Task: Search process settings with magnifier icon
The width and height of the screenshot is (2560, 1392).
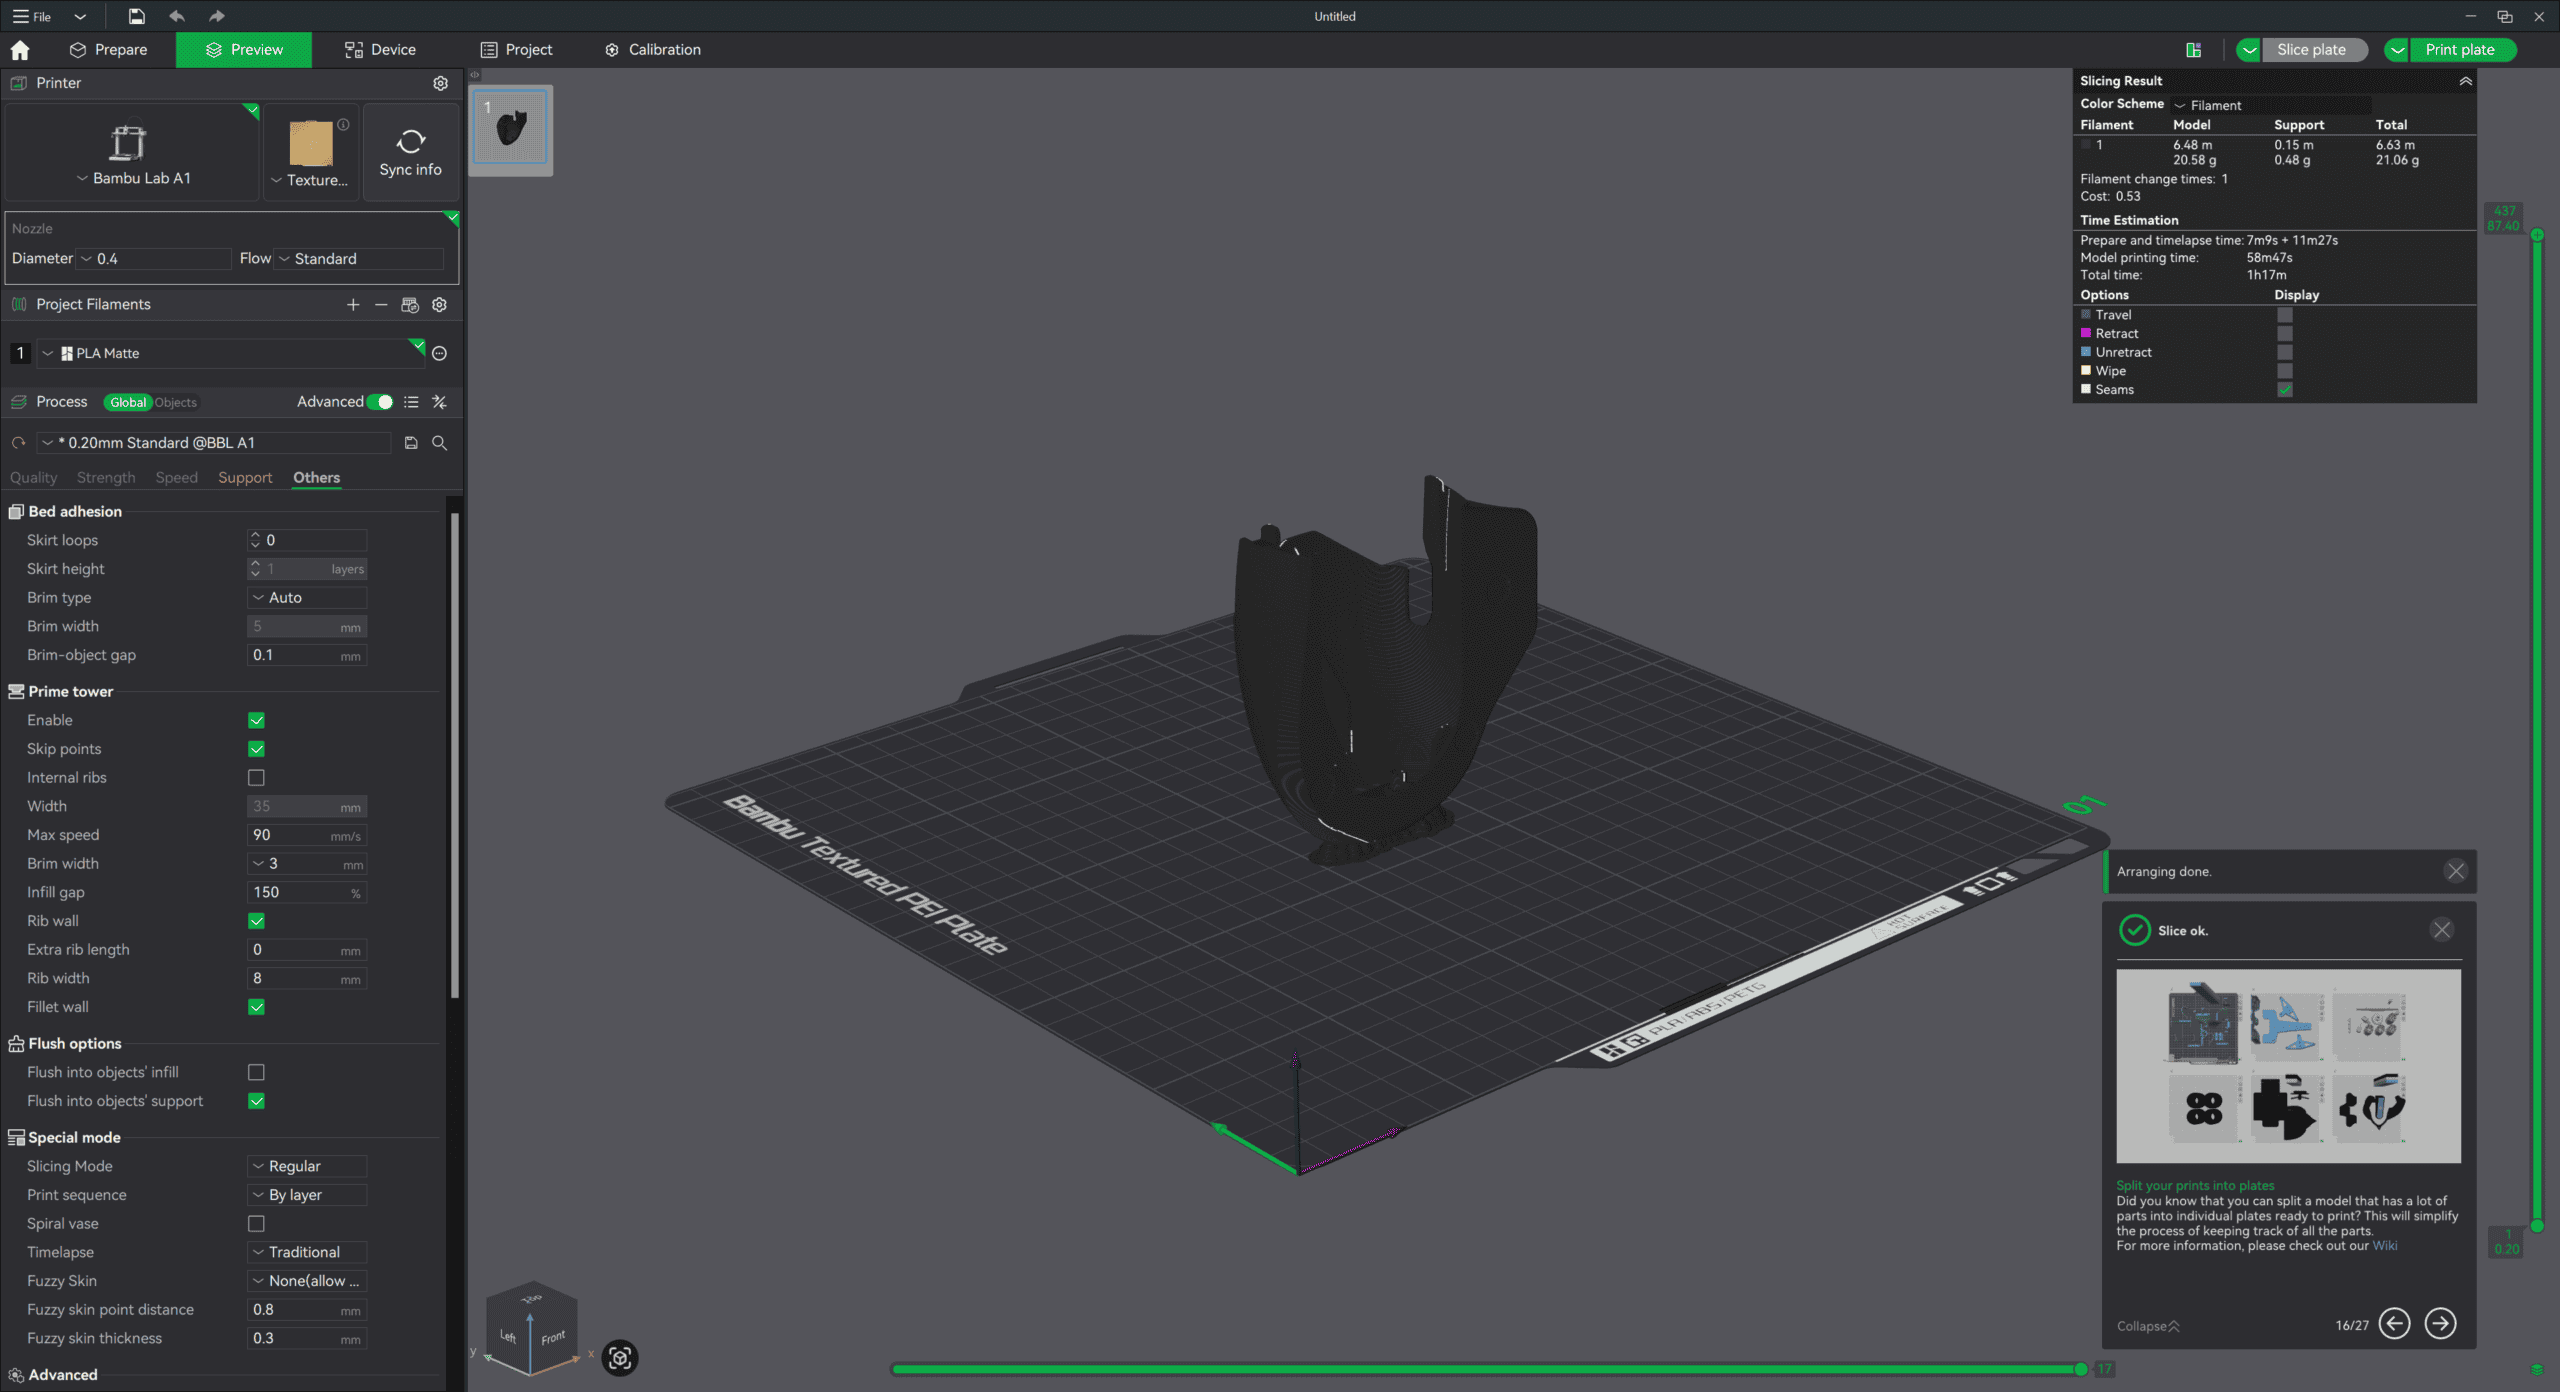Action: (x=439, y=443)
